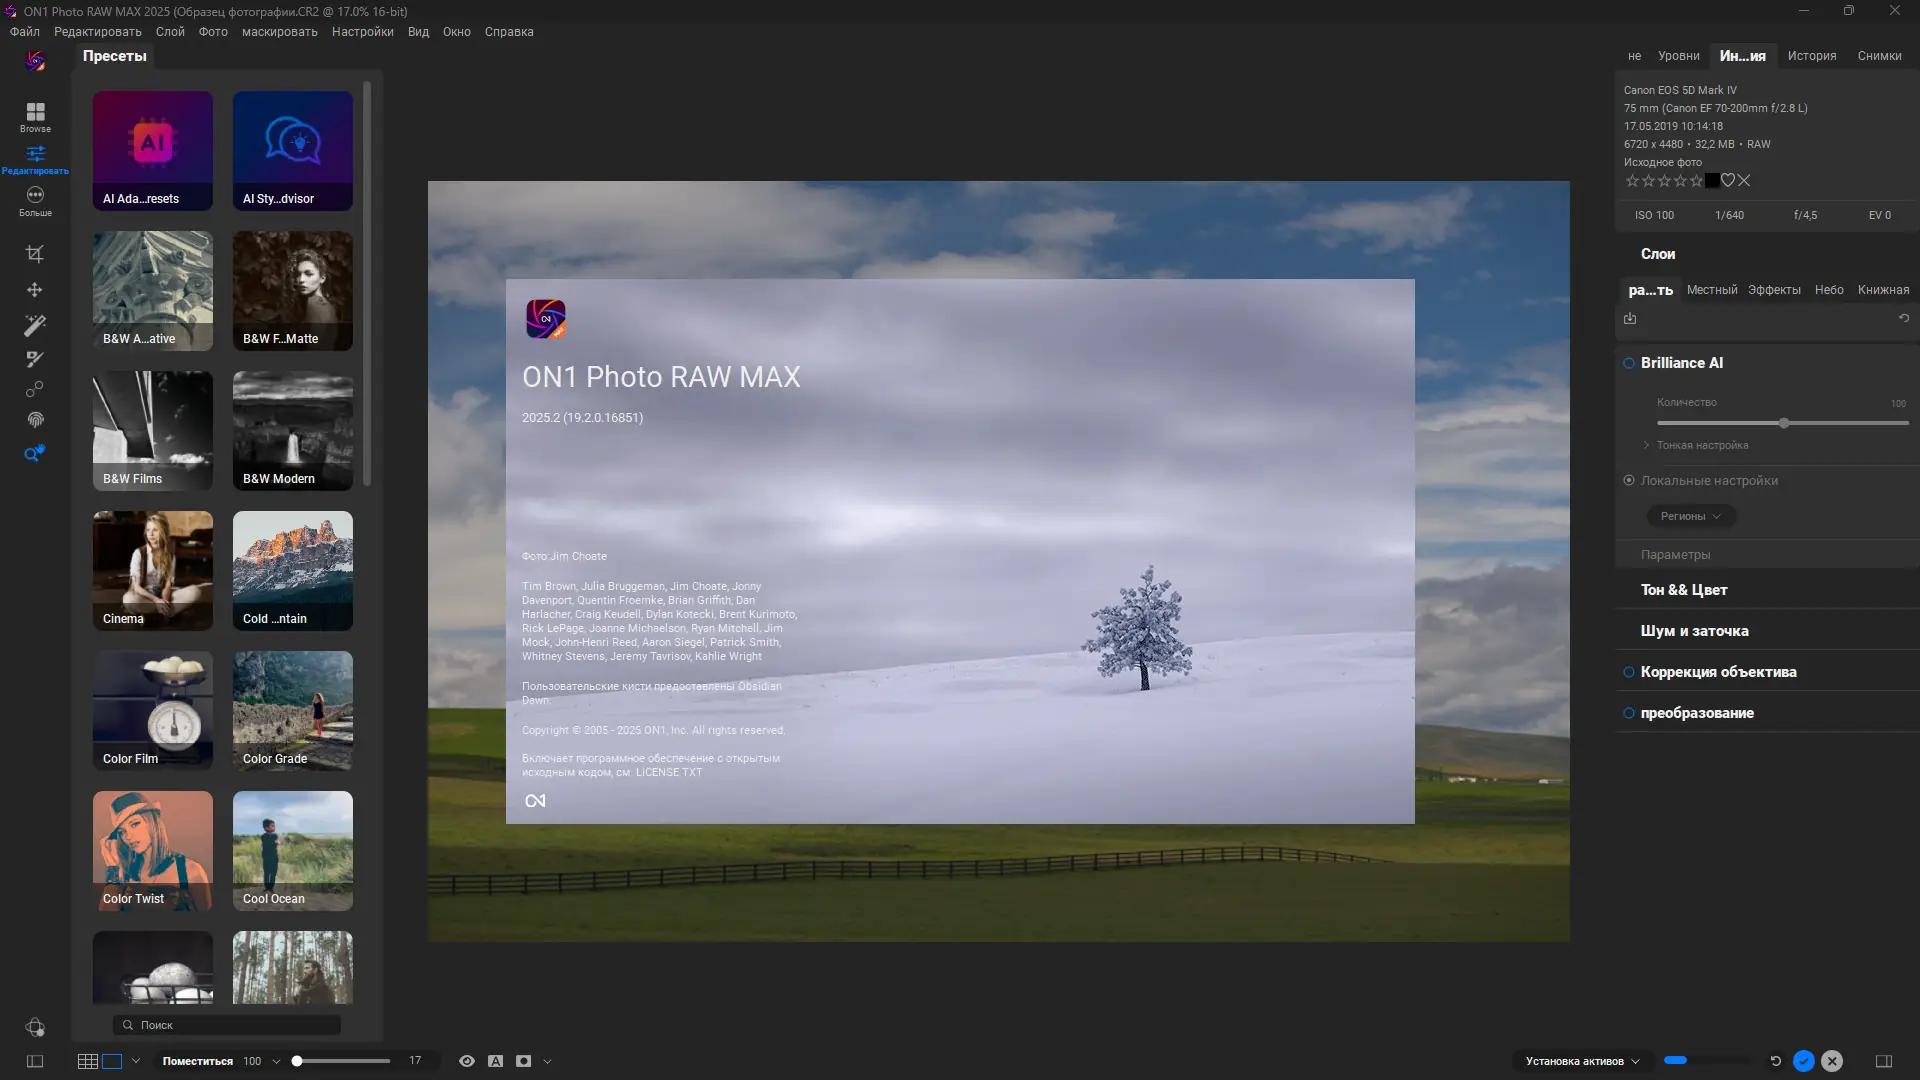1920x1080 pixels.
Task: Adjust the Brilliance AI Количество slider
Action: point(1783,423)
